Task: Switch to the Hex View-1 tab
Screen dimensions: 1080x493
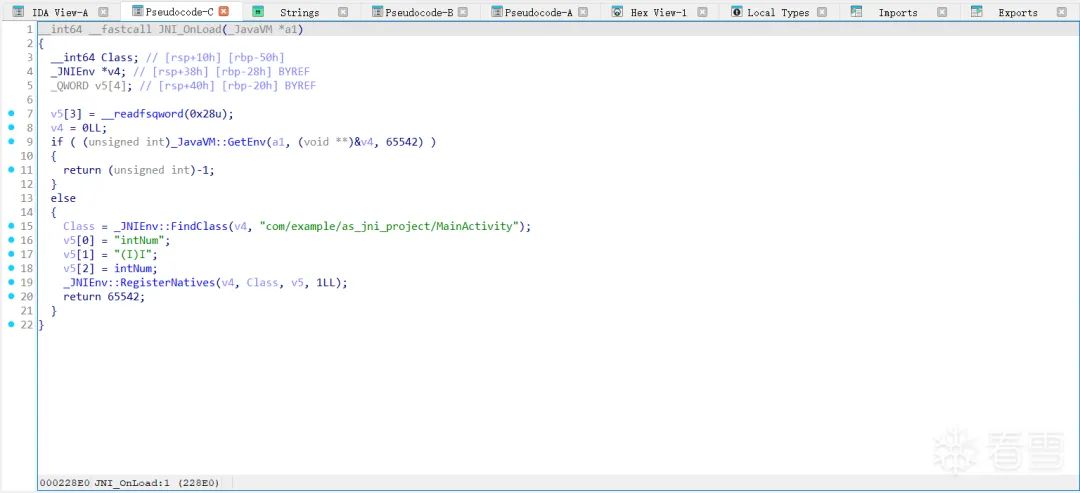Action: 658,12
